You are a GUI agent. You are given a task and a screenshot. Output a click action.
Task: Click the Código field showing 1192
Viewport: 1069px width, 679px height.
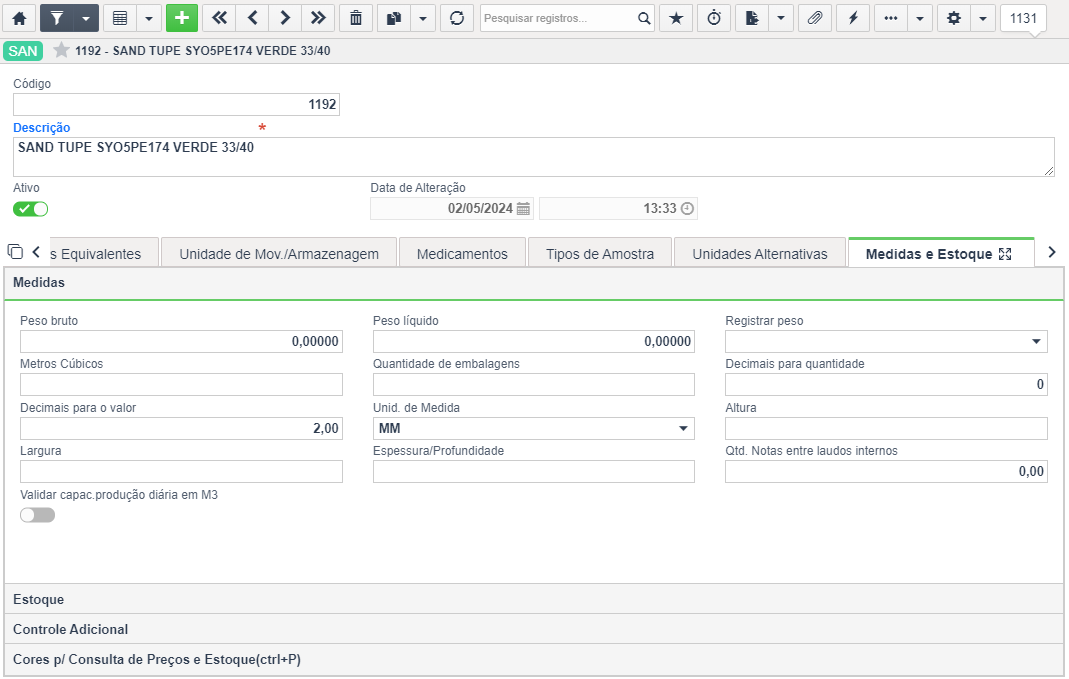[177, 104]
